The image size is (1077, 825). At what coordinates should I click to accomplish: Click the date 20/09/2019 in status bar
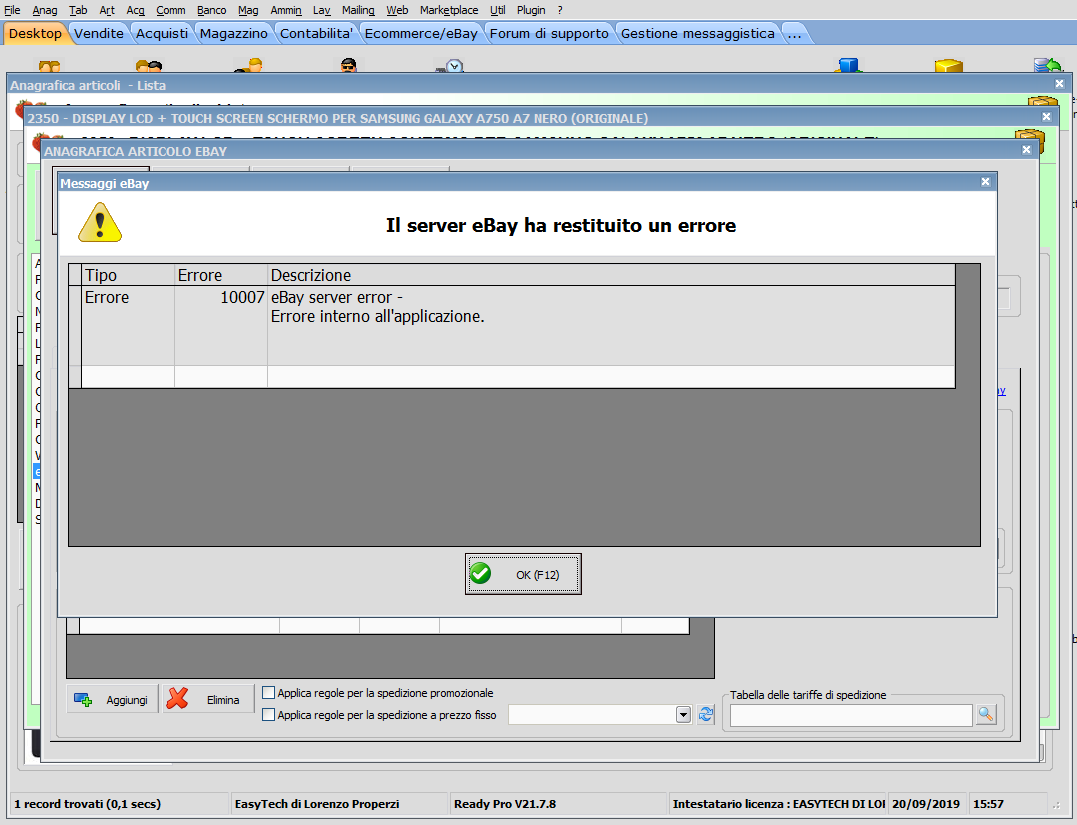click(x=925, y=804)
